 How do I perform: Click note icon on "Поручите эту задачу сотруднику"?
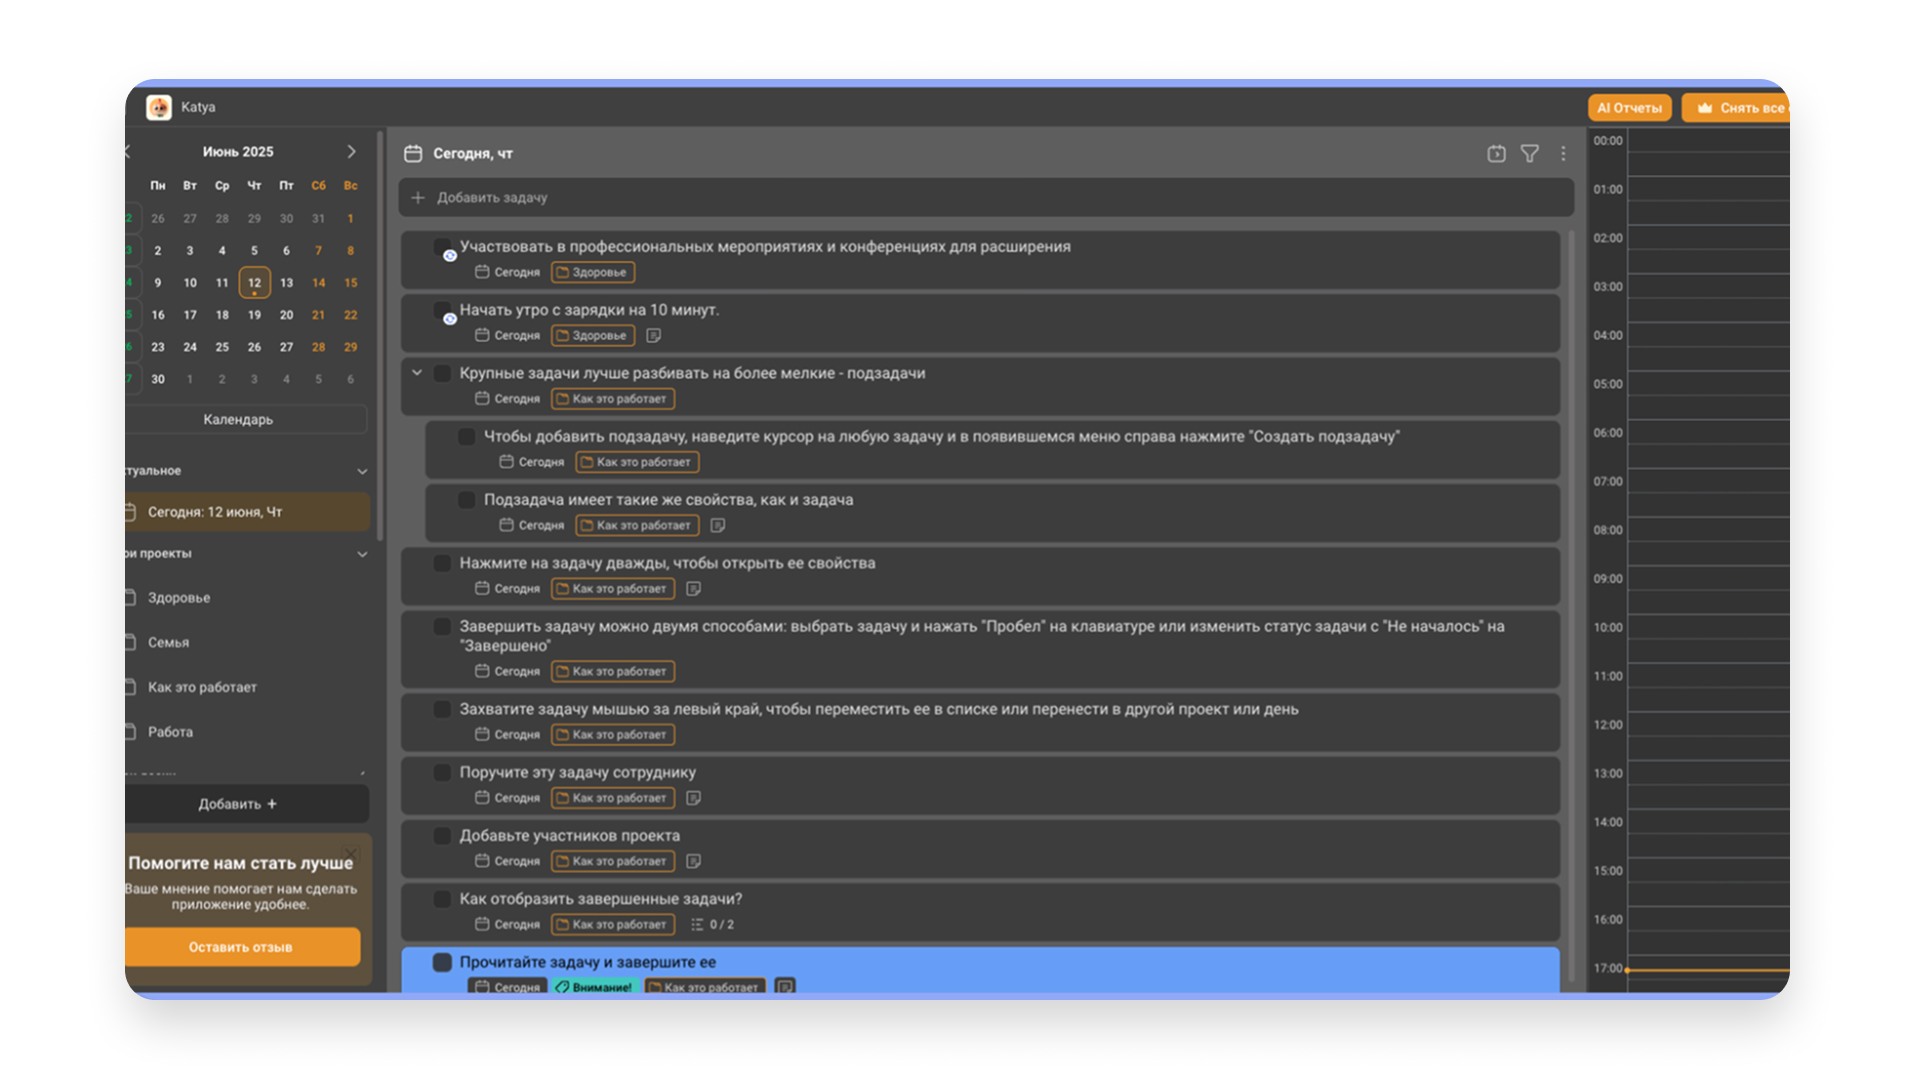tap(693, 798)
